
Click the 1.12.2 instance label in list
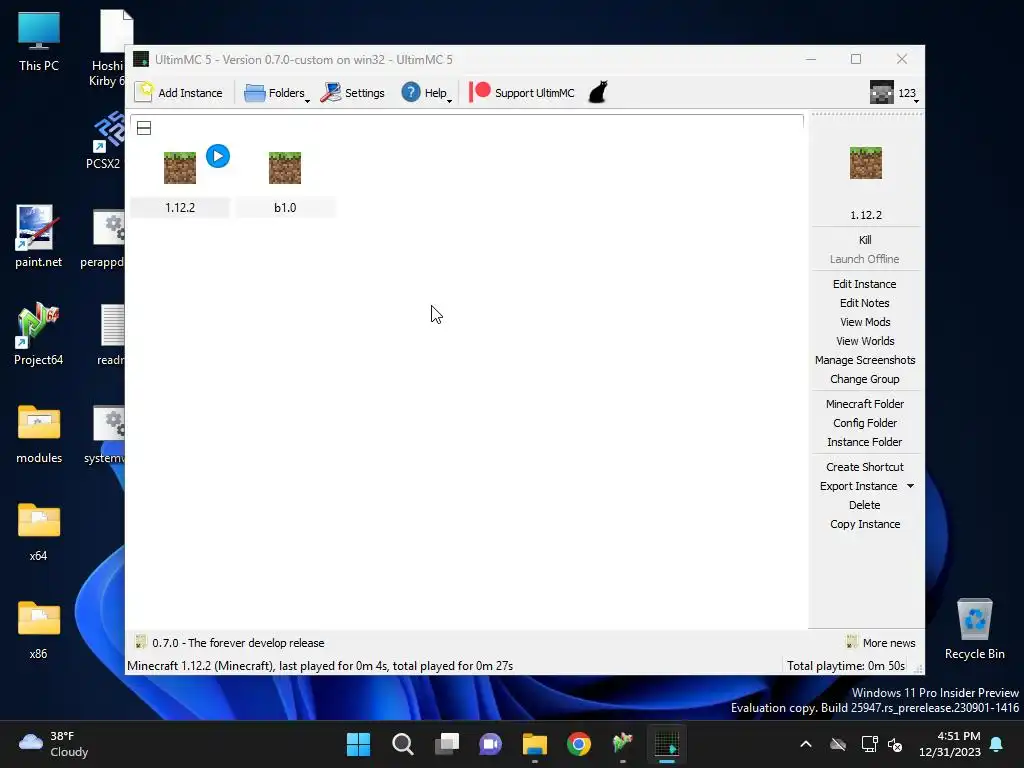pos(180,208)
